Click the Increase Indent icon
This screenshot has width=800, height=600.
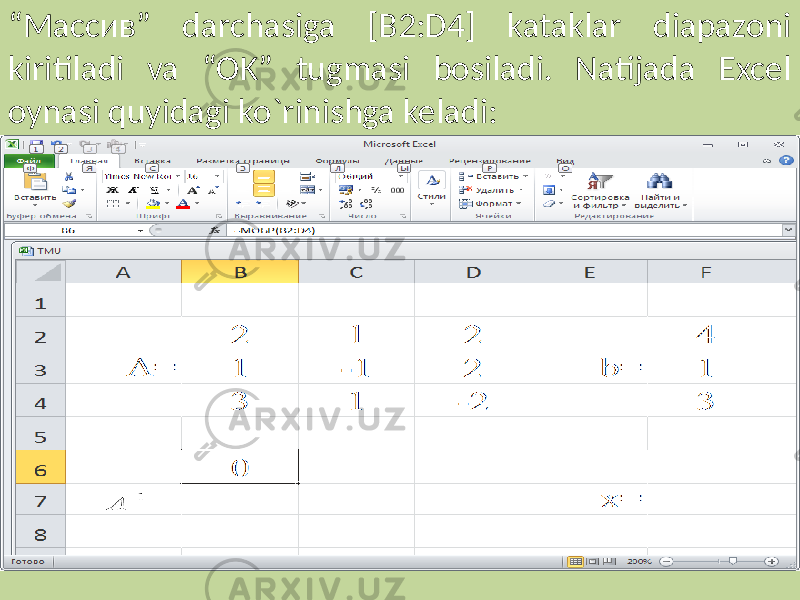[x=261, y=204]
